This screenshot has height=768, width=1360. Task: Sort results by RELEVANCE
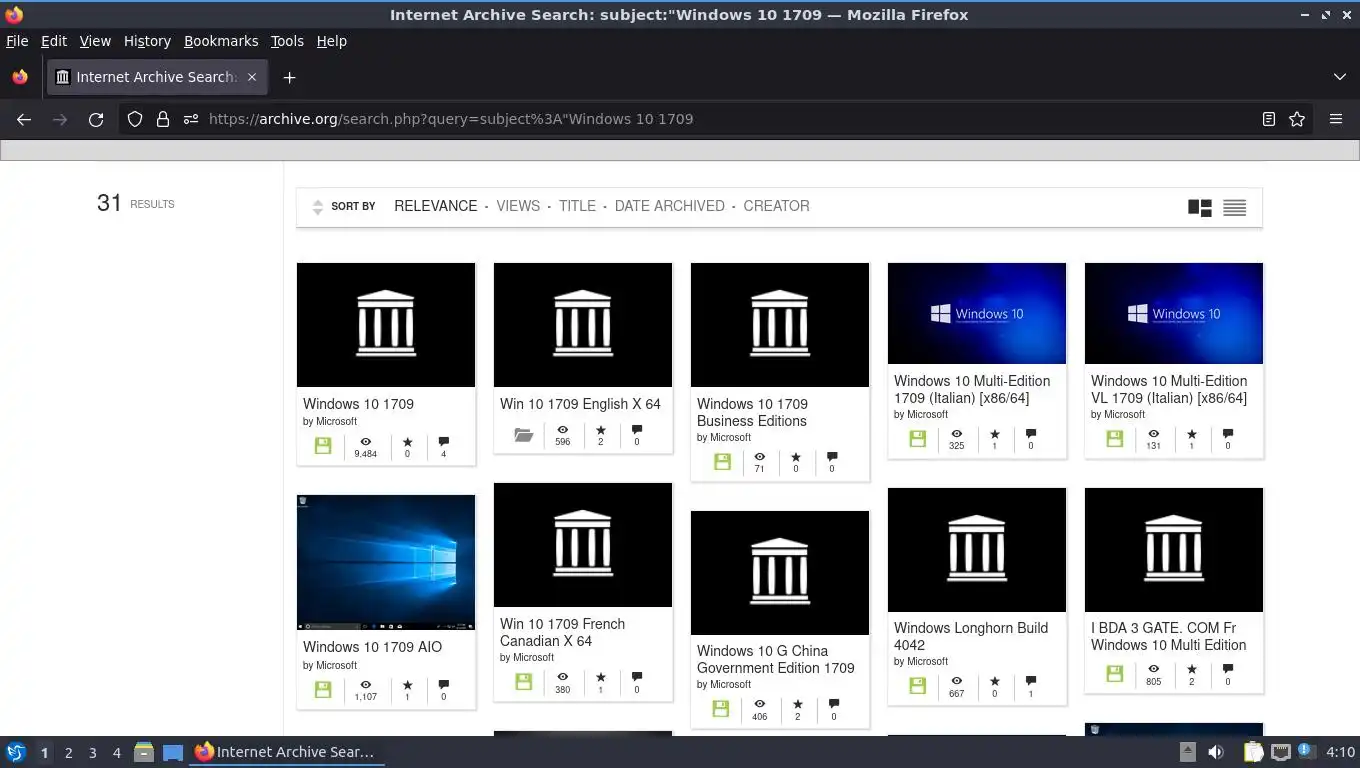436,206
